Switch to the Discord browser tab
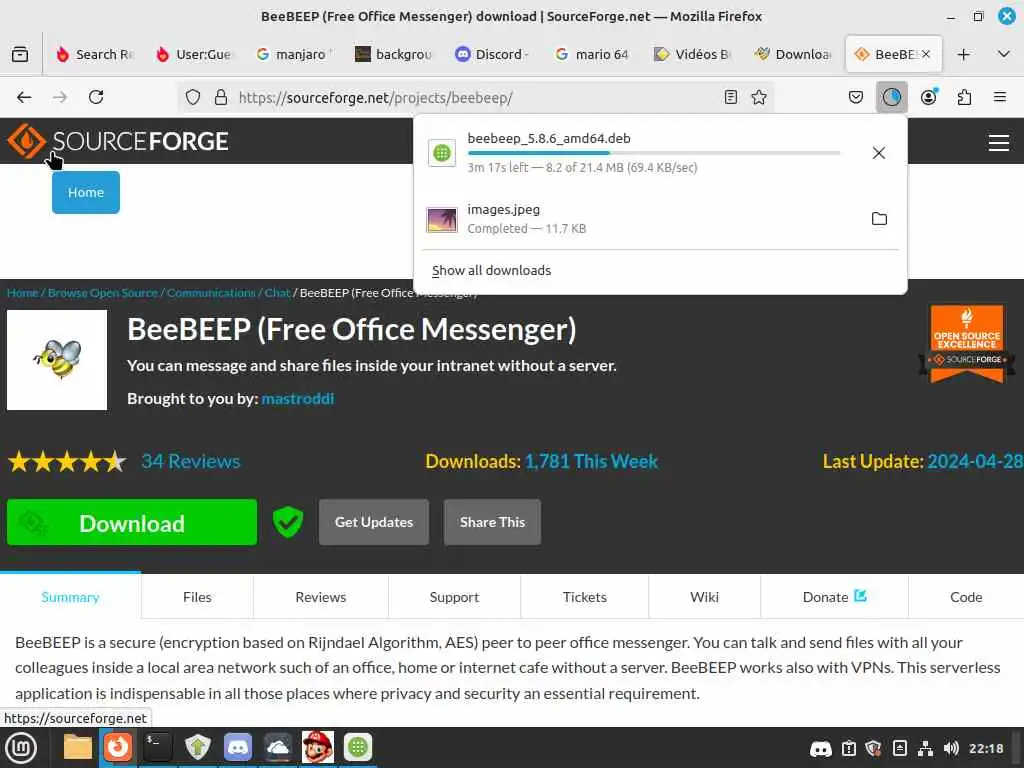This screenshot has width=1024, height=768. (x=492, y=54)
